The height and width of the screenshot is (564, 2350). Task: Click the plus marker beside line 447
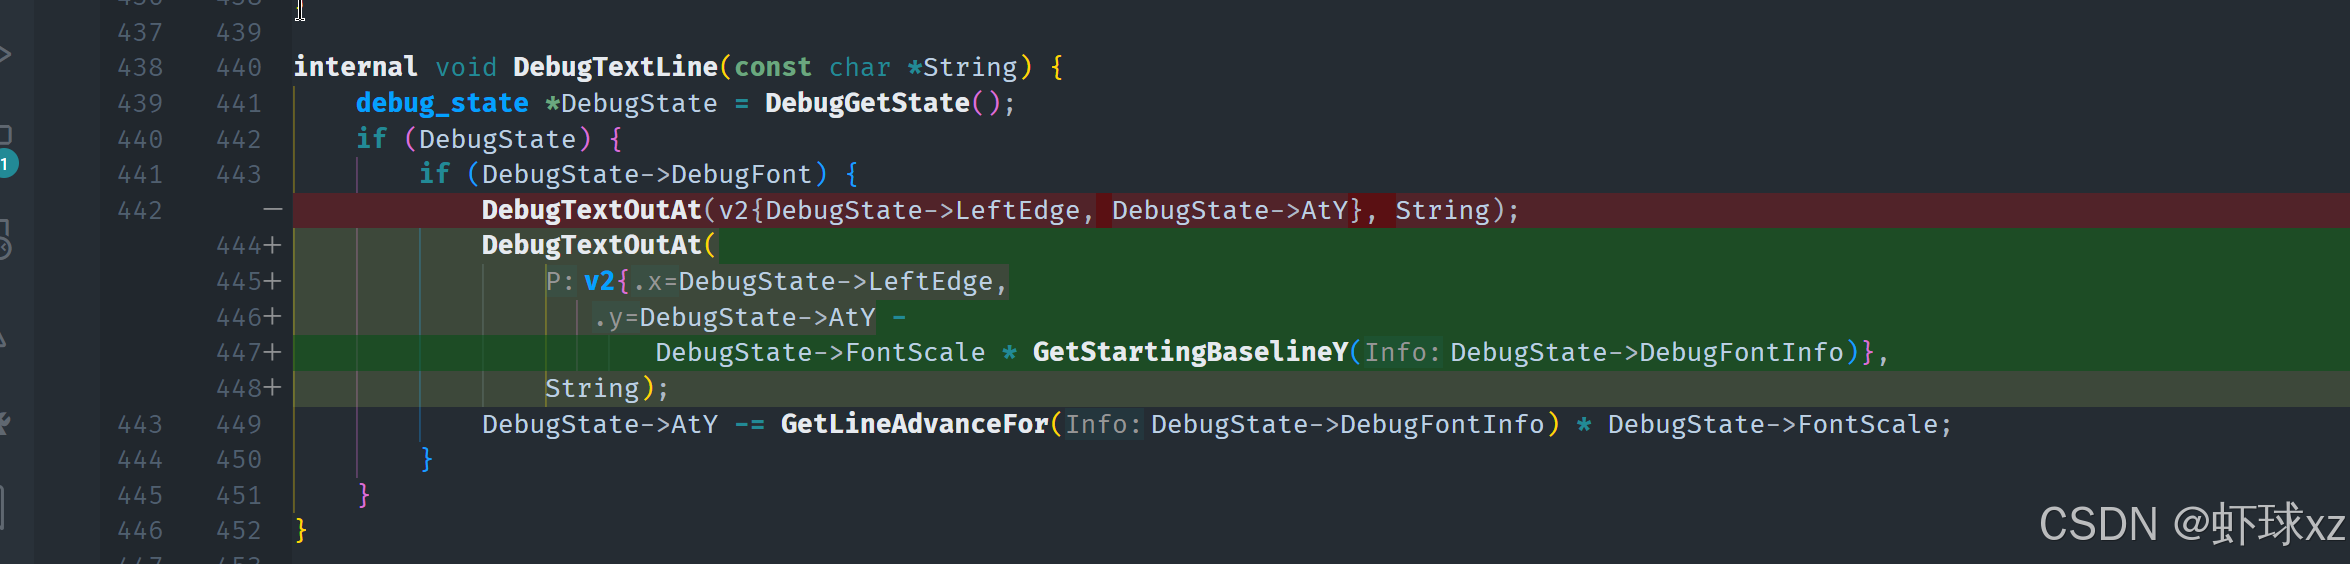point(273,353)
